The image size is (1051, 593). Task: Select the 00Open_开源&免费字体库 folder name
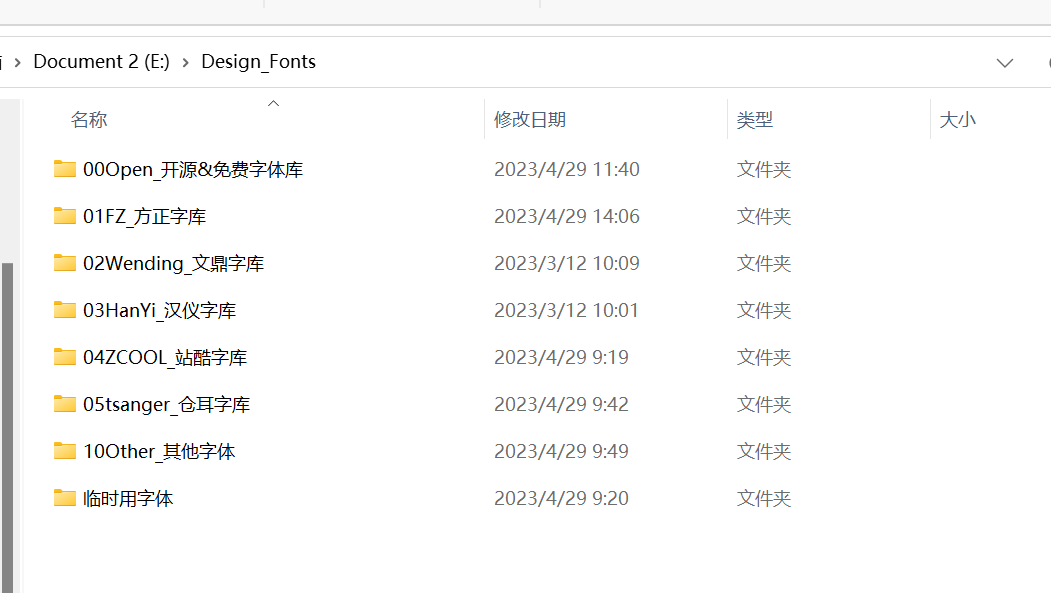(x=193, y=170)
